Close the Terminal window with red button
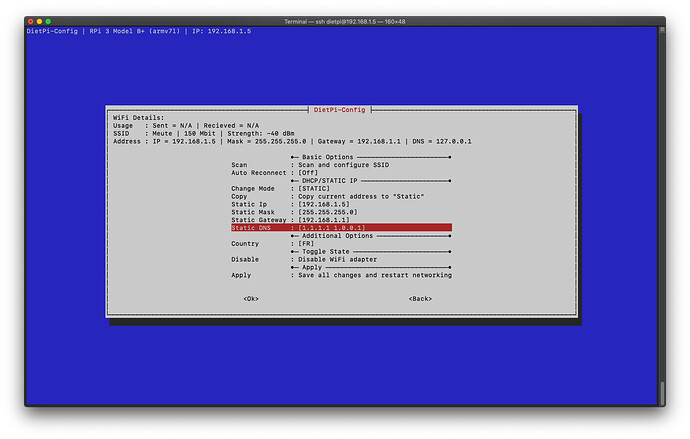Image resolution: width=690 pixels, height=439 pixels. [30, 21]
